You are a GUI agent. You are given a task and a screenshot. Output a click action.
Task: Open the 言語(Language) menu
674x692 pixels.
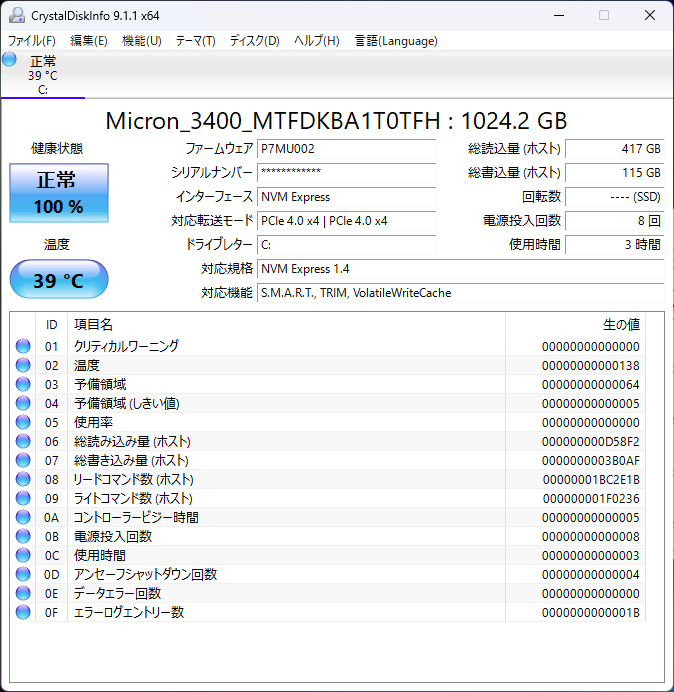(x=396, y=41)
